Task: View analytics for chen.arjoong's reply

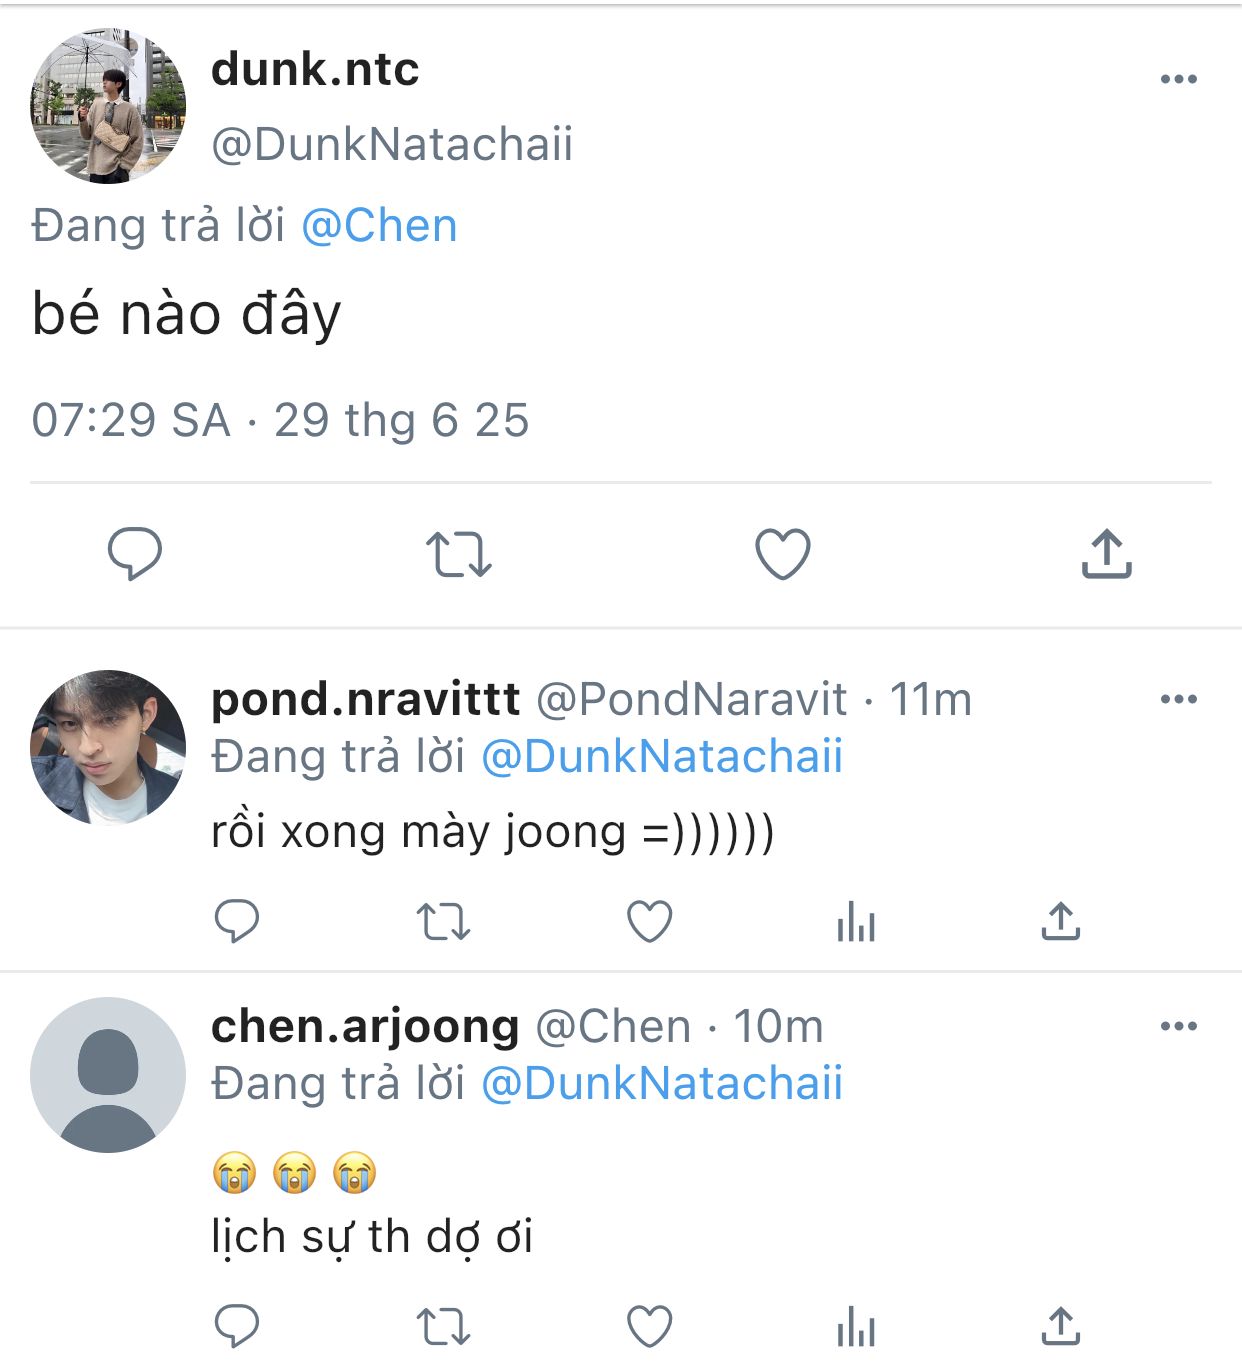Action: [x=856, y=1328]
